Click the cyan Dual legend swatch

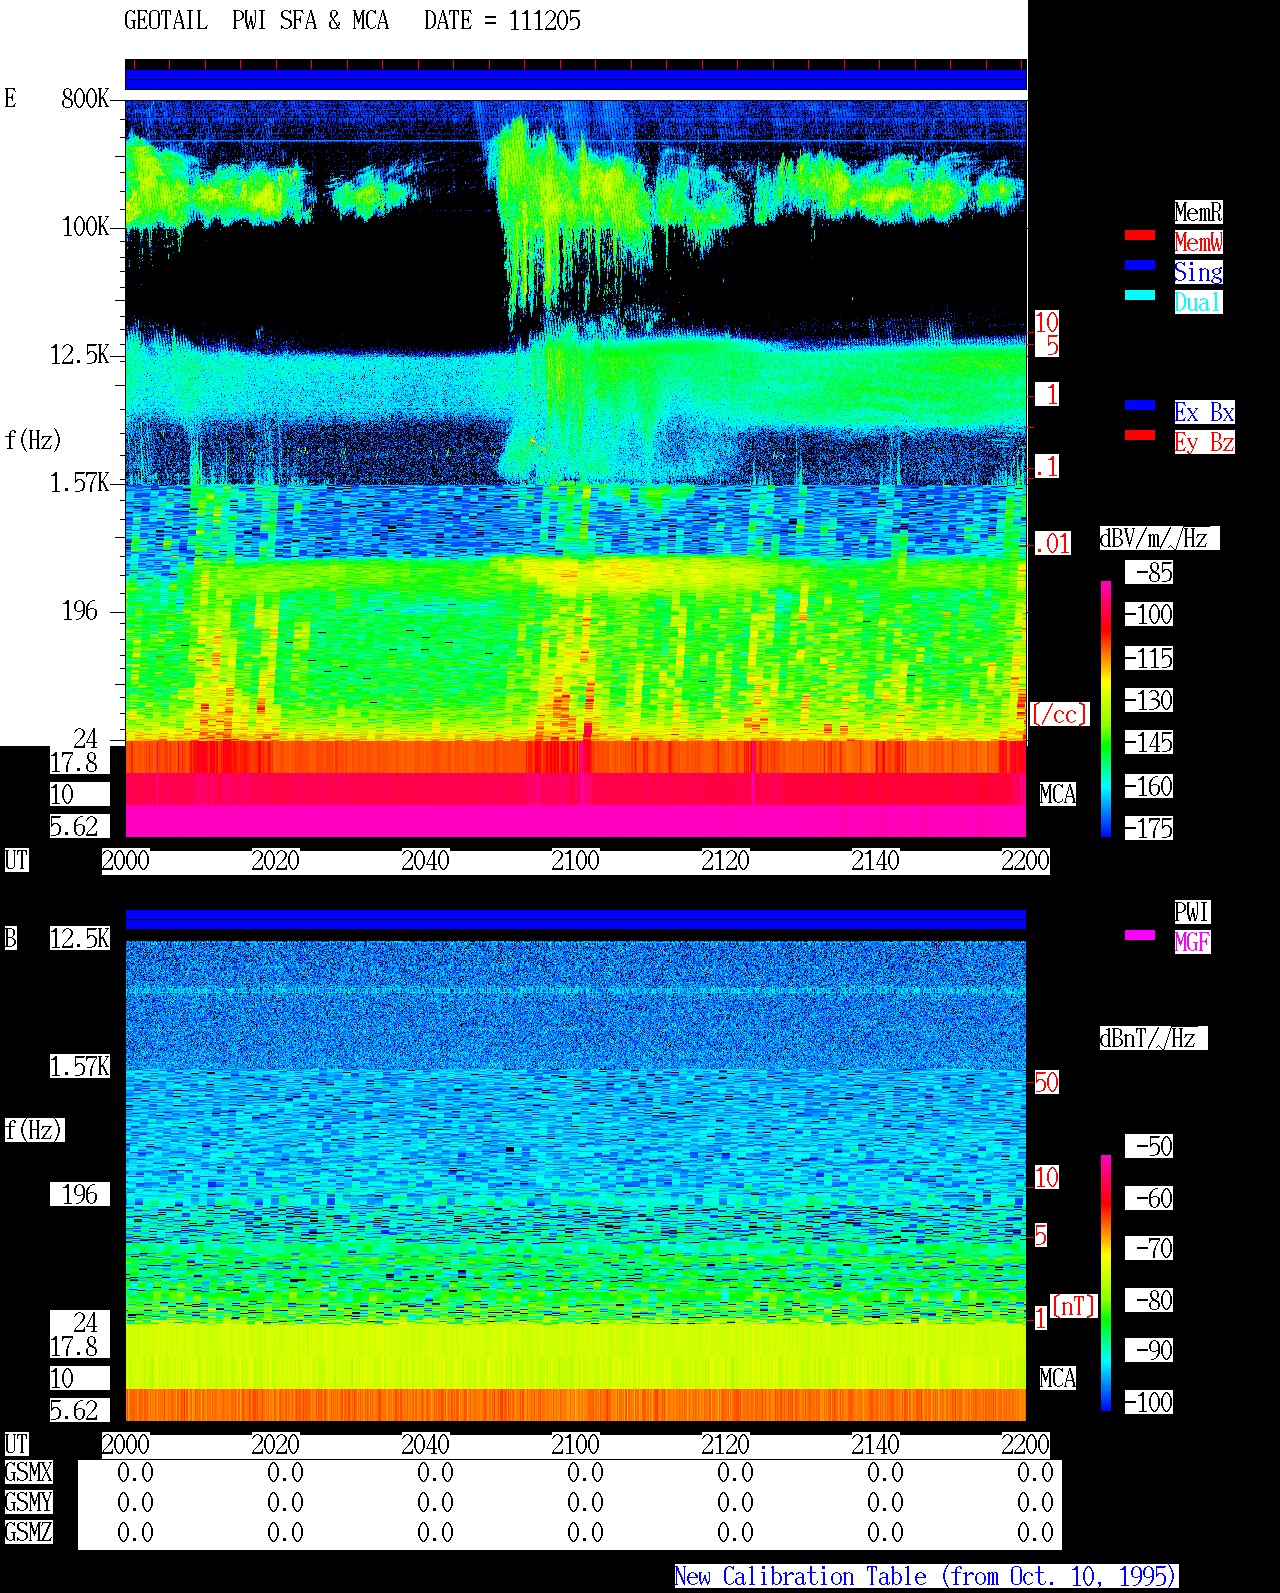1140,296
